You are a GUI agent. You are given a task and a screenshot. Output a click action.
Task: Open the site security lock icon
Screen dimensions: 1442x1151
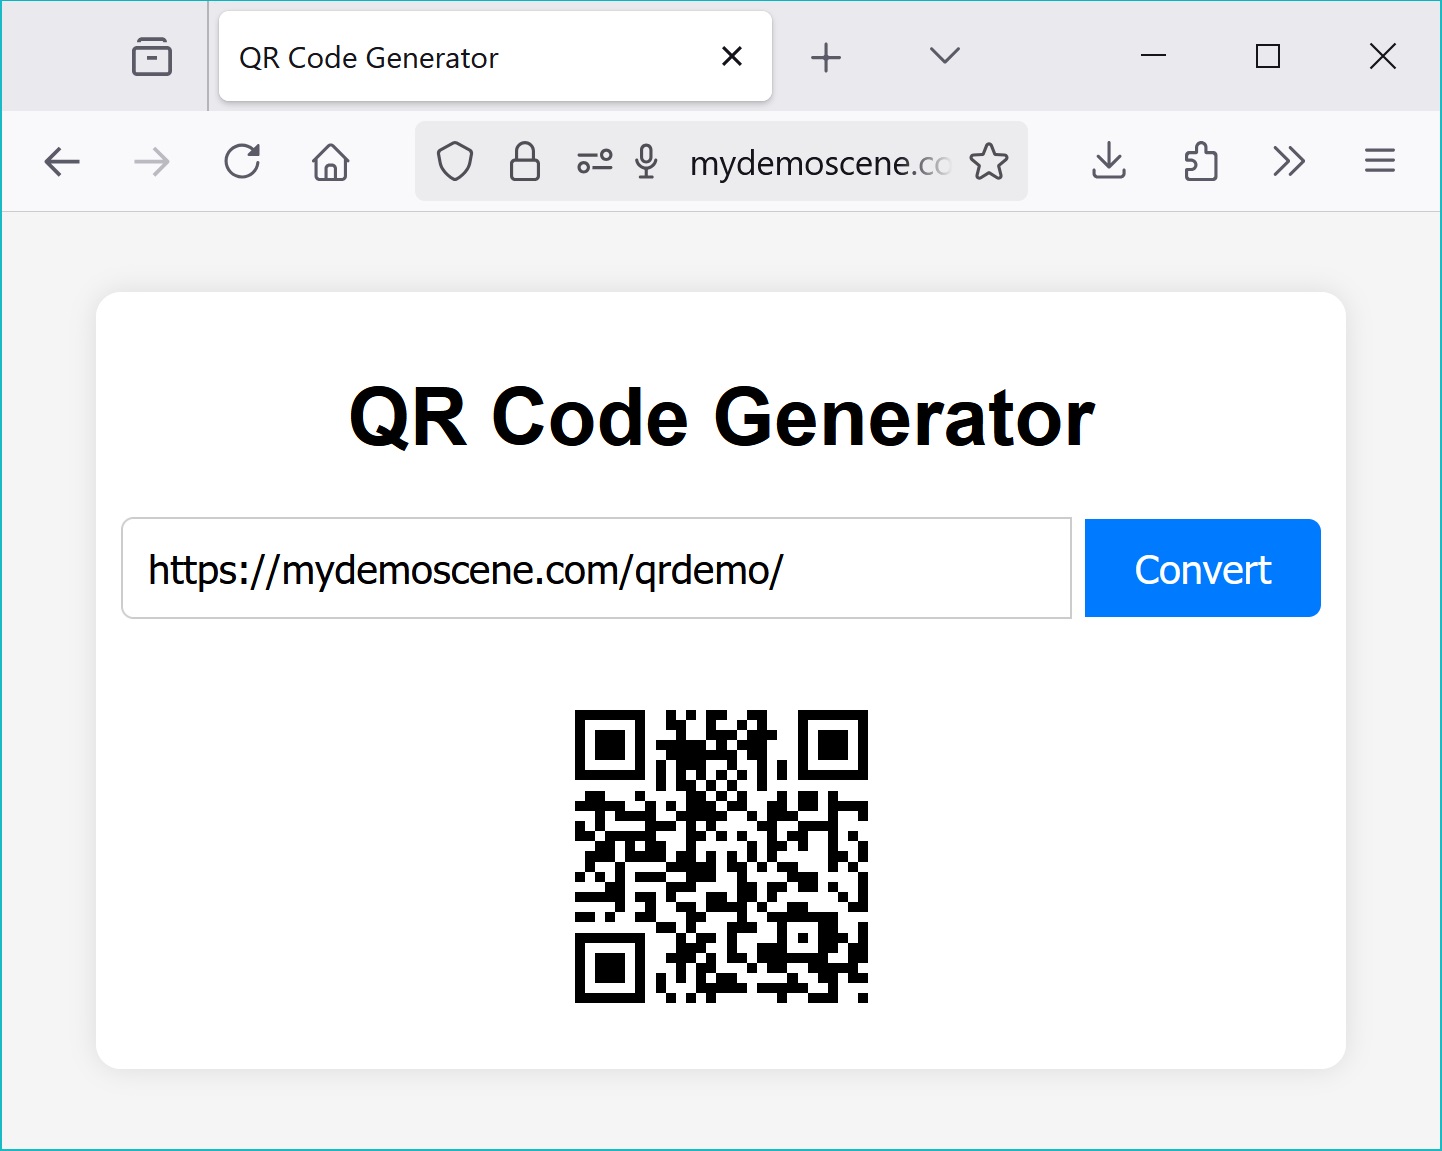[x=524, y=161]
